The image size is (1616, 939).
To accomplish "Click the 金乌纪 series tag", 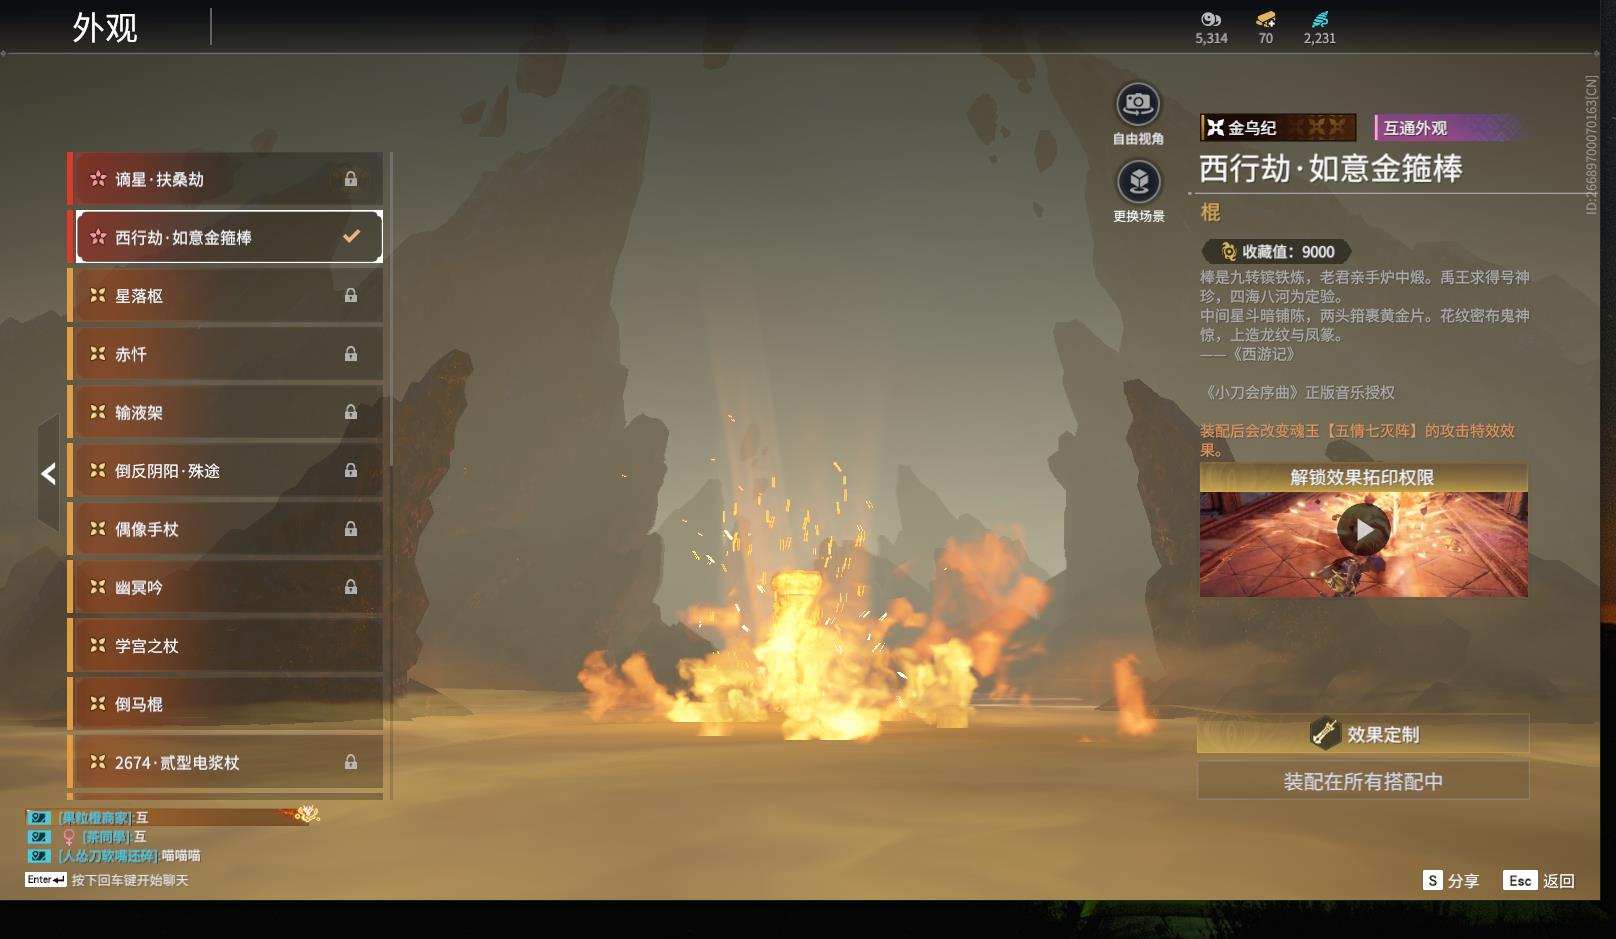I will (1278, 127).
